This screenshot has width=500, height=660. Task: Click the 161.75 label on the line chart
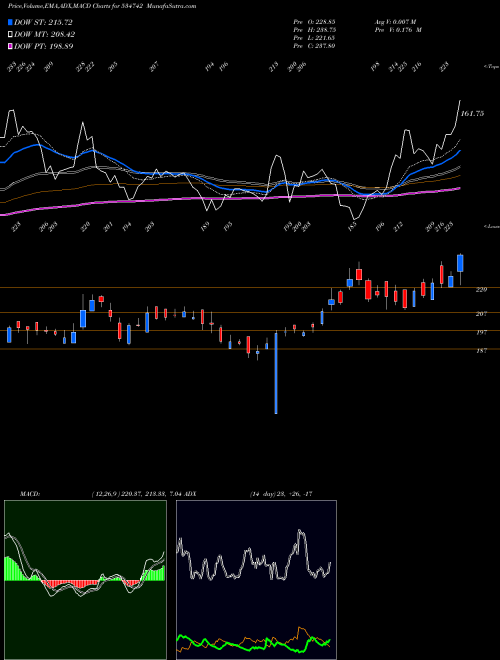coord(473,114)
